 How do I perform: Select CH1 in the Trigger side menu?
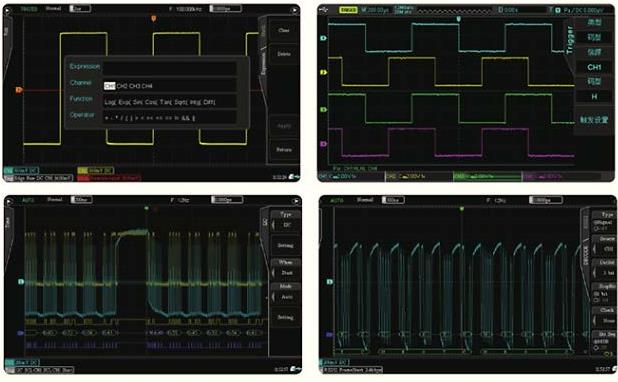tap(594, 67)
